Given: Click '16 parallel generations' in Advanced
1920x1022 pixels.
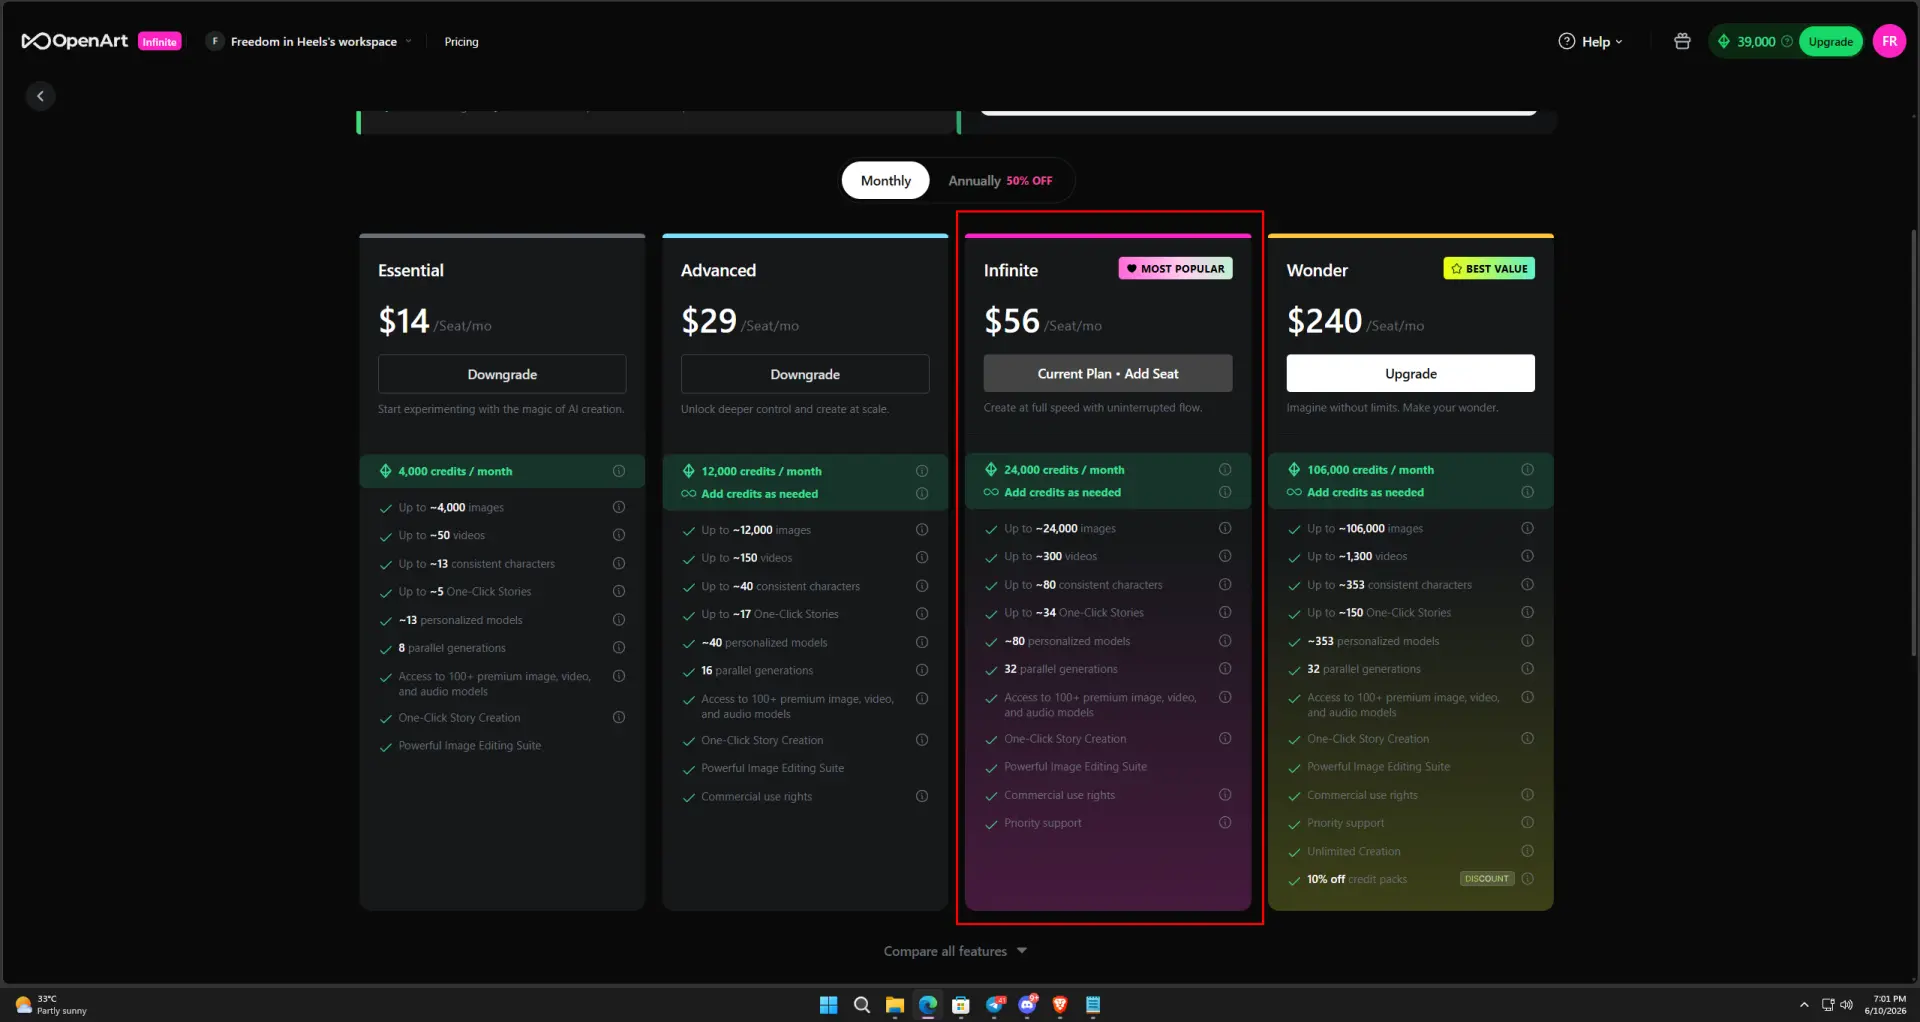Looking at the screenshot, I should [x=757, y=671].
